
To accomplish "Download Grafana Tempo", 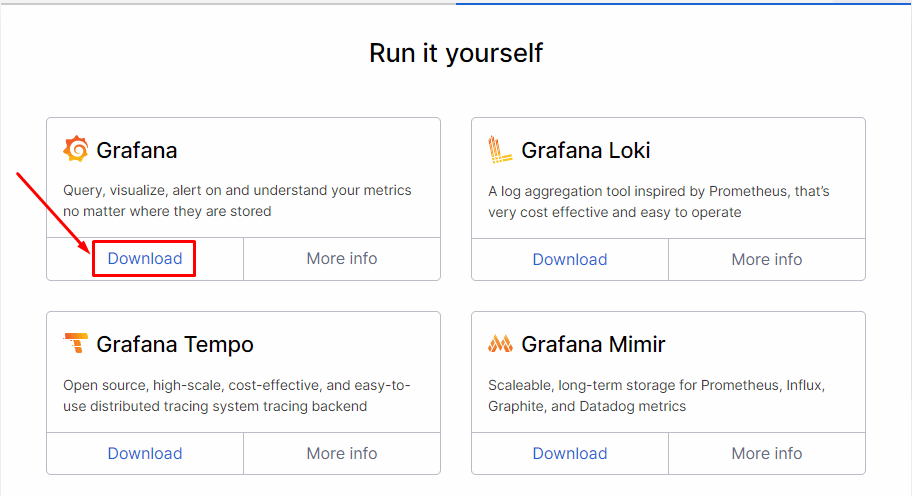I will pyautogui.click(x=145, y=453).
